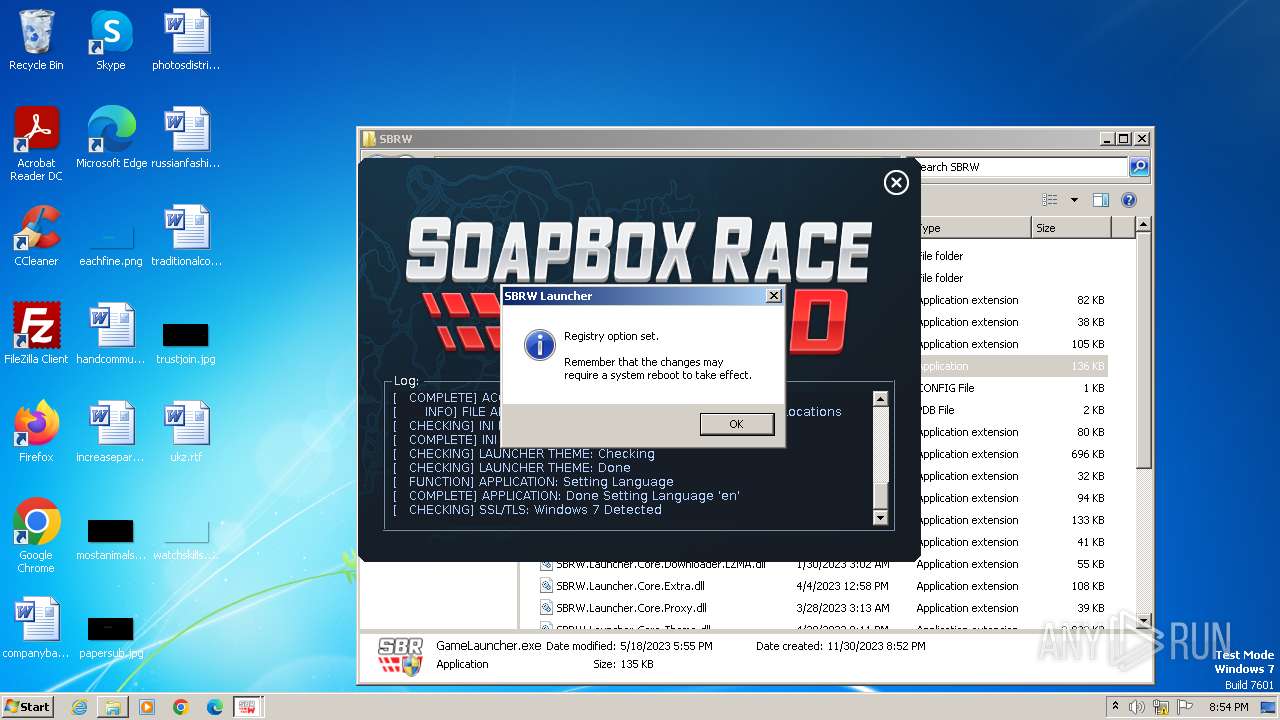Viewport: 1280px width, 720px height.
Task: Select increasepar Word document icon
Action: tap(111, 432)
